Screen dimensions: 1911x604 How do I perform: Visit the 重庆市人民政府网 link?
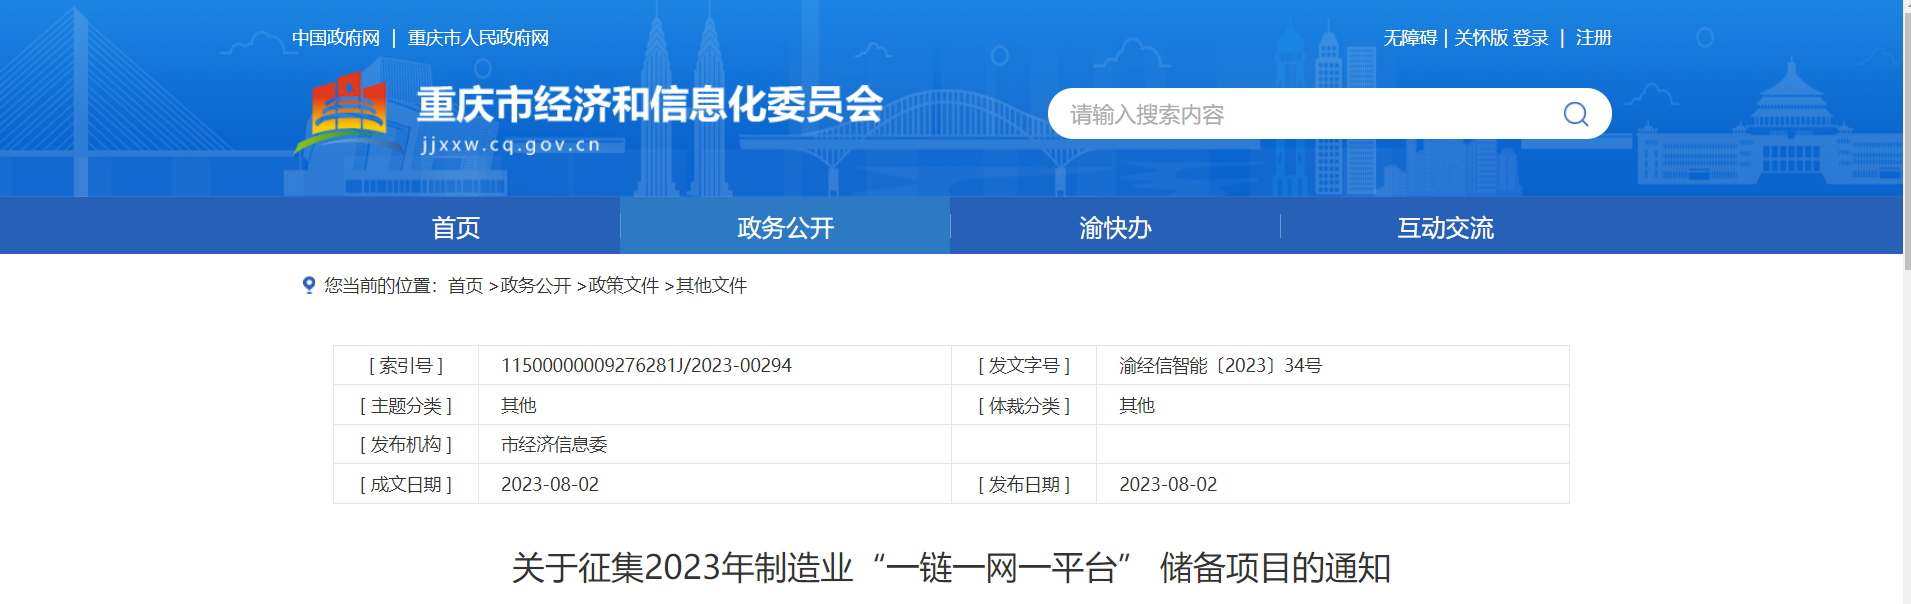[478, 38]
